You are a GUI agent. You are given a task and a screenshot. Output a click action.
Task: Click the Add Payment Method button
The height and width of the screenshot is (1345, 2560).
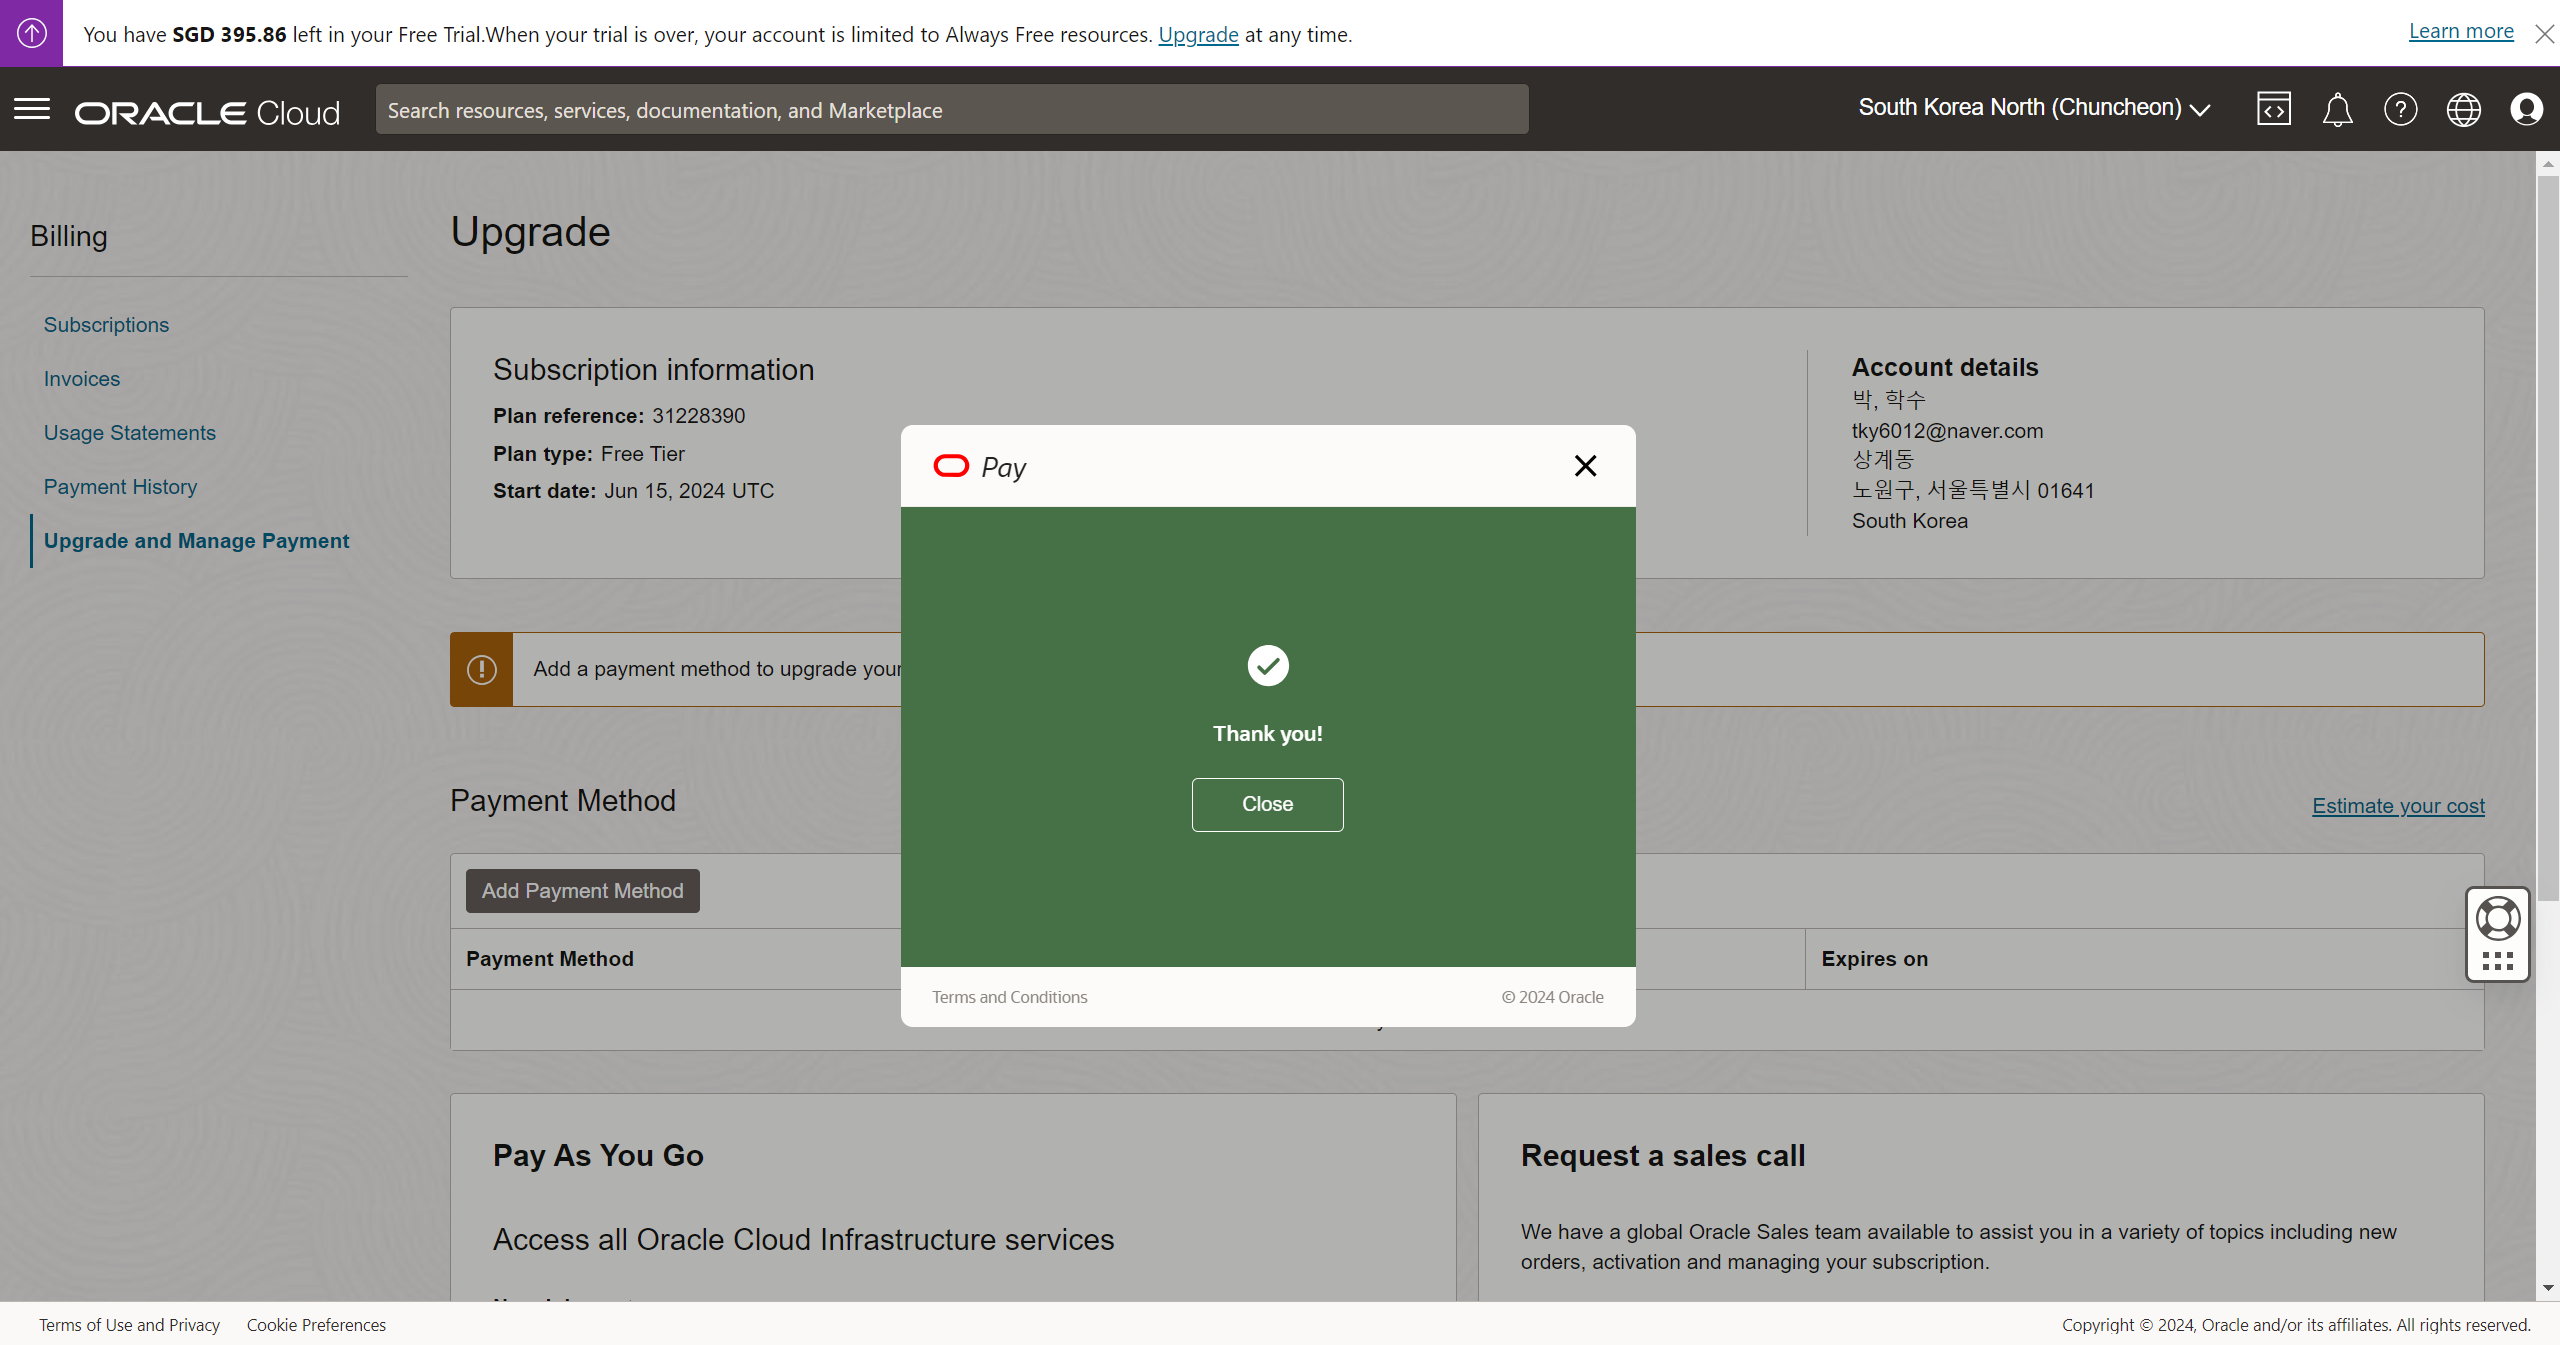click(582, 890)
